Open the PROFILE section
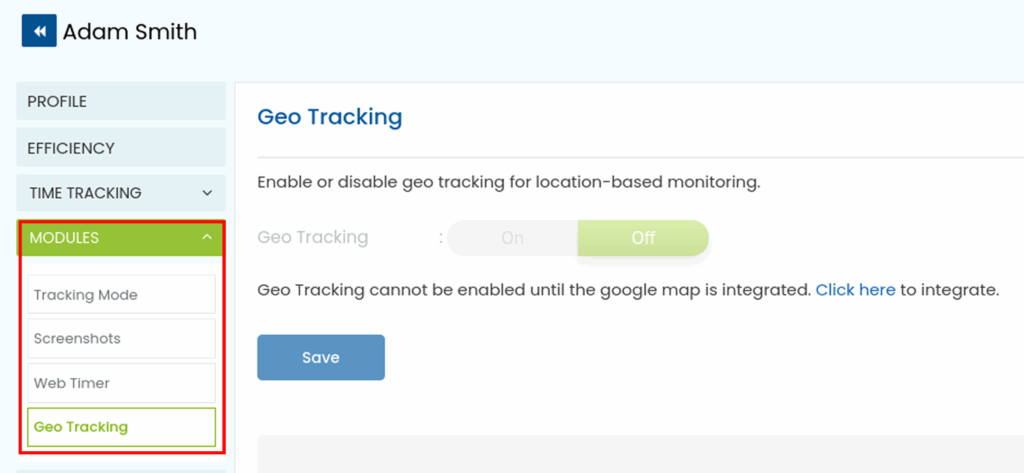Image resolution: width=1024 pixels, height=473 pixels. click(57, 102)
